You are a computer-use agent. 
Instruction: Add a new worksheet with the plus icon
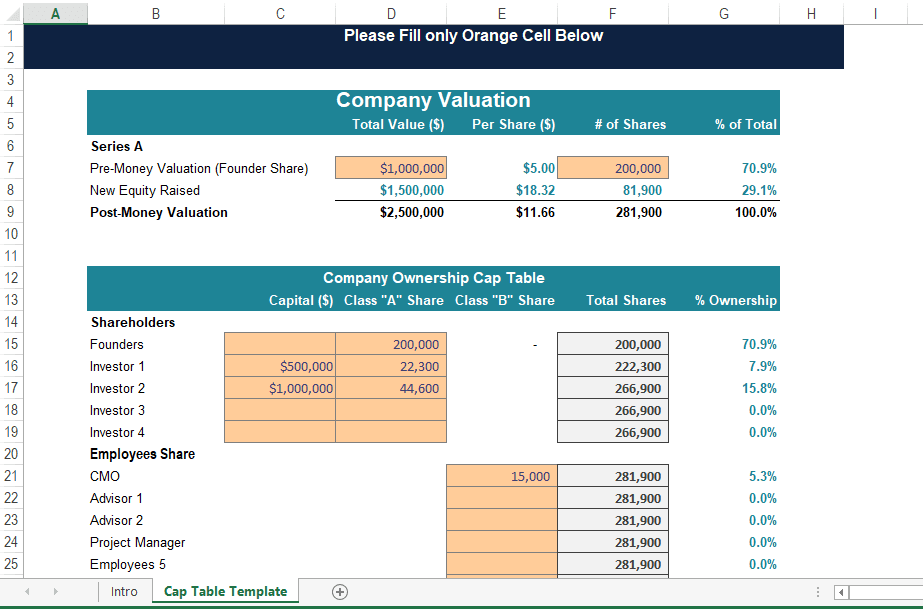[x=340, y=591]
